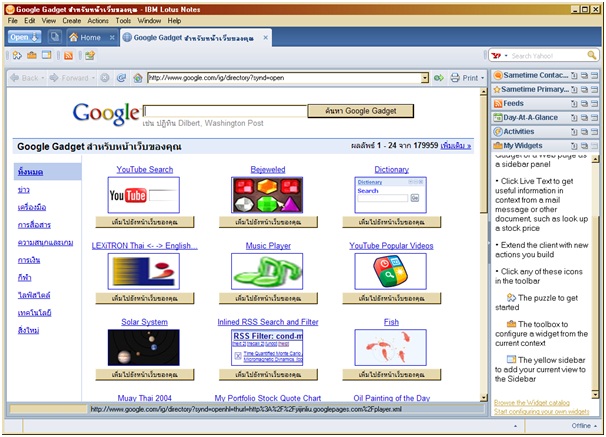The height and width of the screenshot is (437, 606).
Task: Open the Back button history arrow
Action: (43, 78)
